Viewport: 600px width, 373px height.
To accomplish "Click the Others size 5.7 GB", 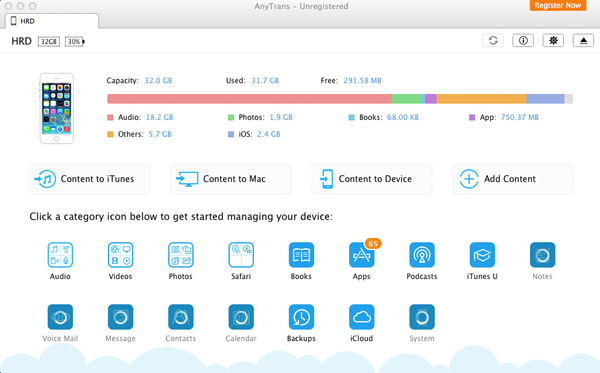I will (160, 134).
